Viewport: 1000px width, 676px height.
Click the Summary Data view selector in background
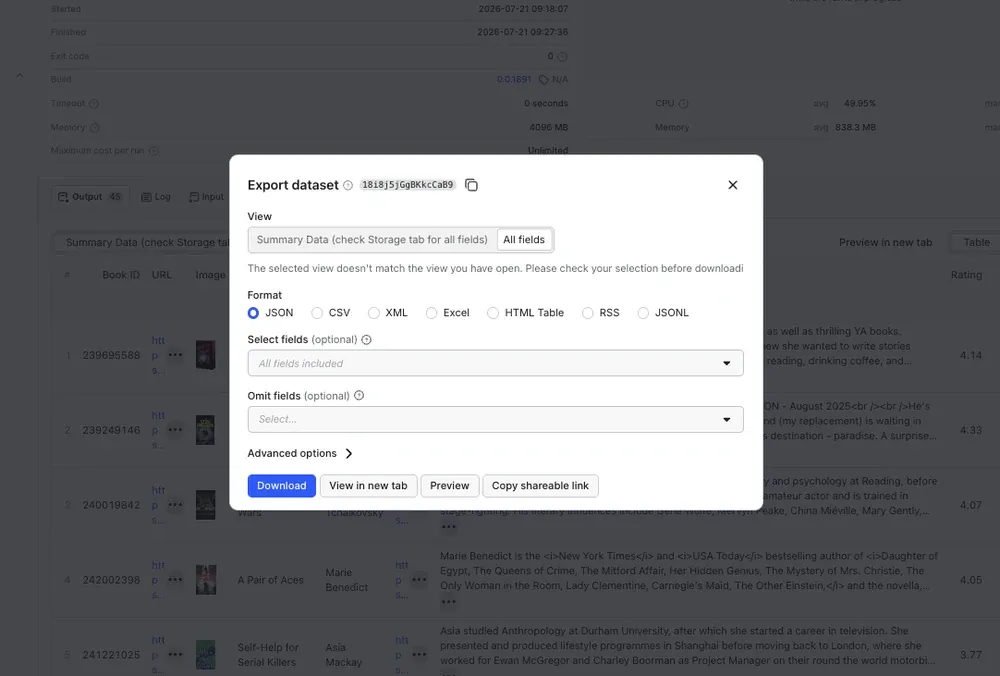[x=143, y=242]
